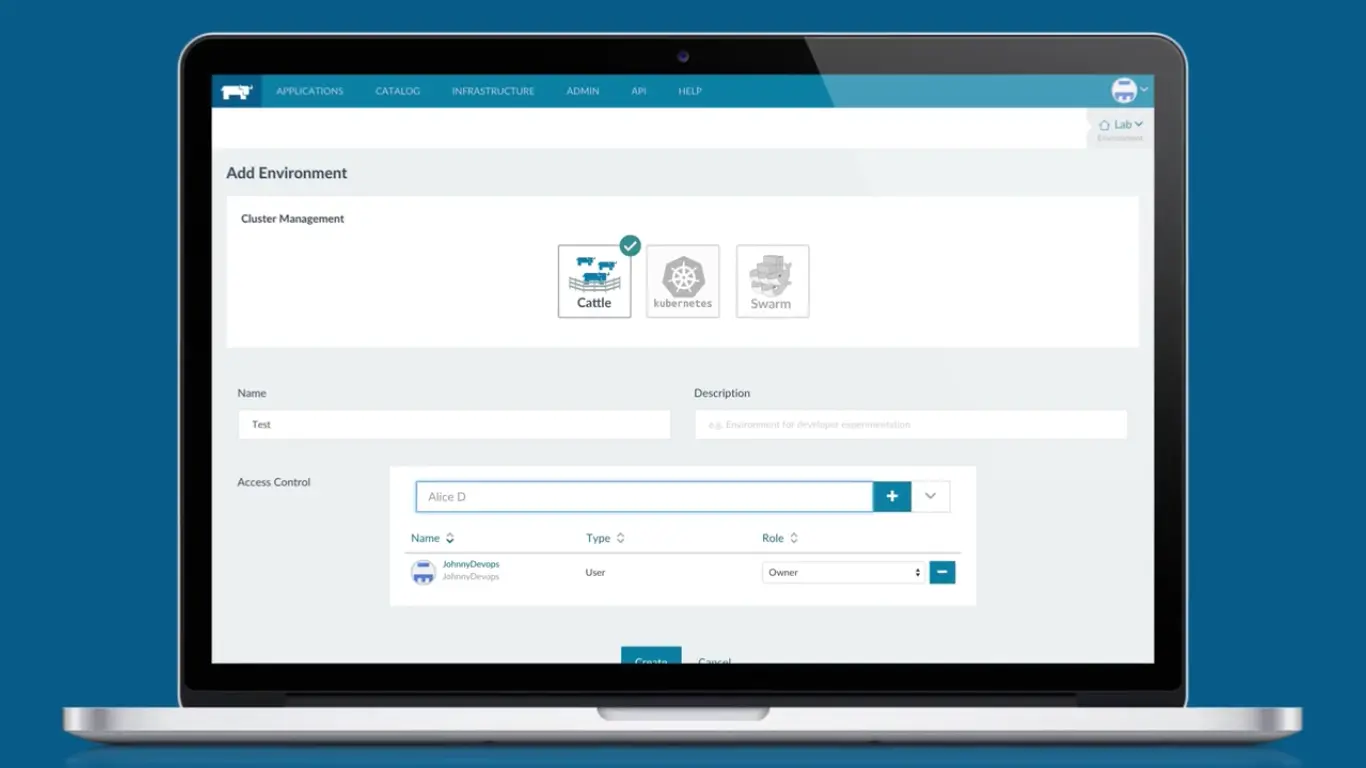Click the Access Control label

click(x=274, y=482)
